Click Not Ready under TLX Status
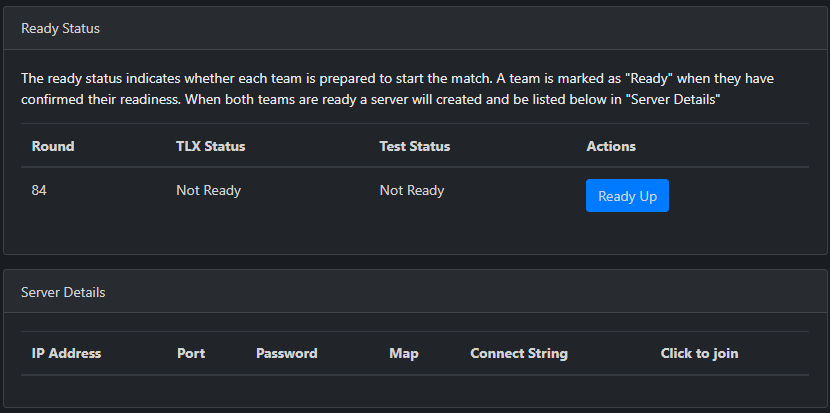Image resolution: width=830 pixels, height=413 pixels. (208, 190)
